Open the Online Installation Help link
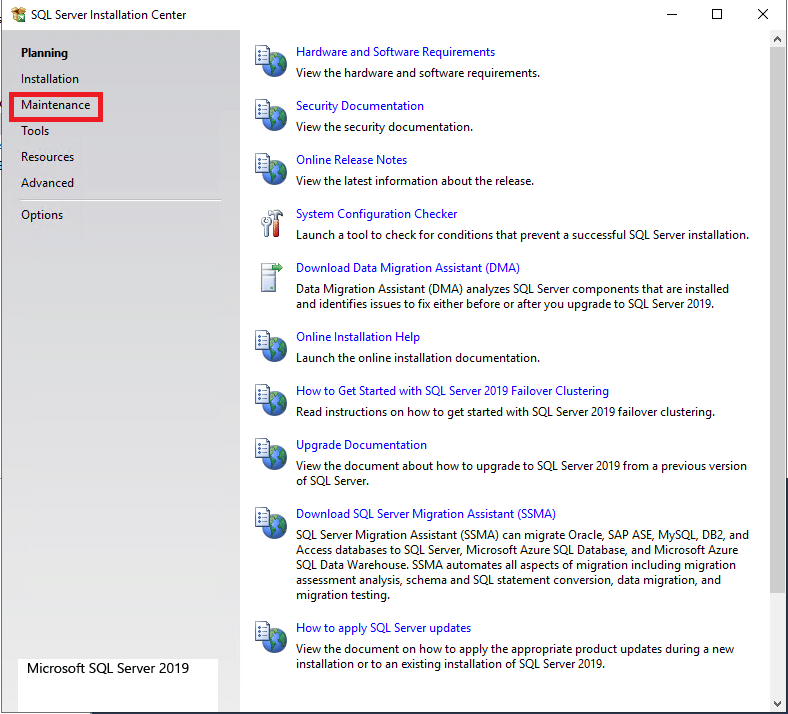The height and width of the screenshot is (714, 788). [x=358, y=337]
